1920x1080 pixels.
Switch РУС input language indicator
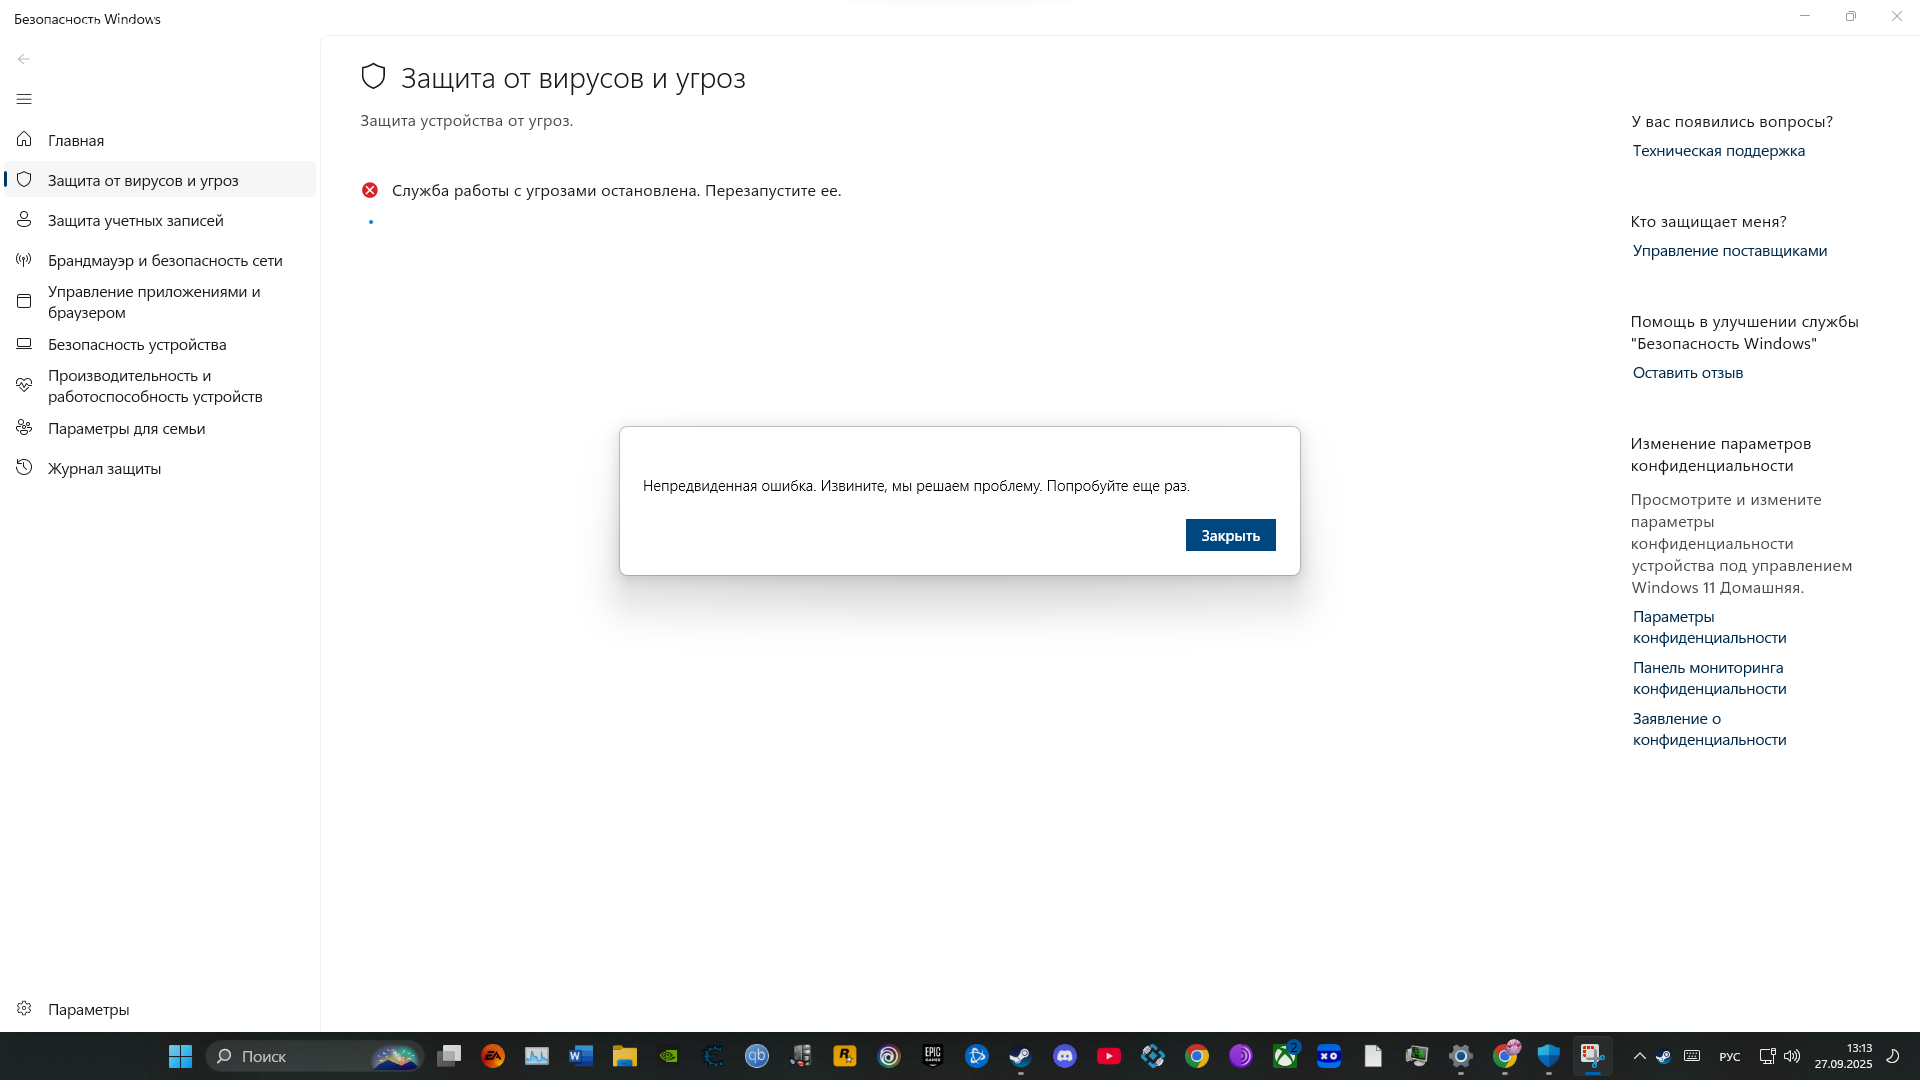coord(1729,1057)
